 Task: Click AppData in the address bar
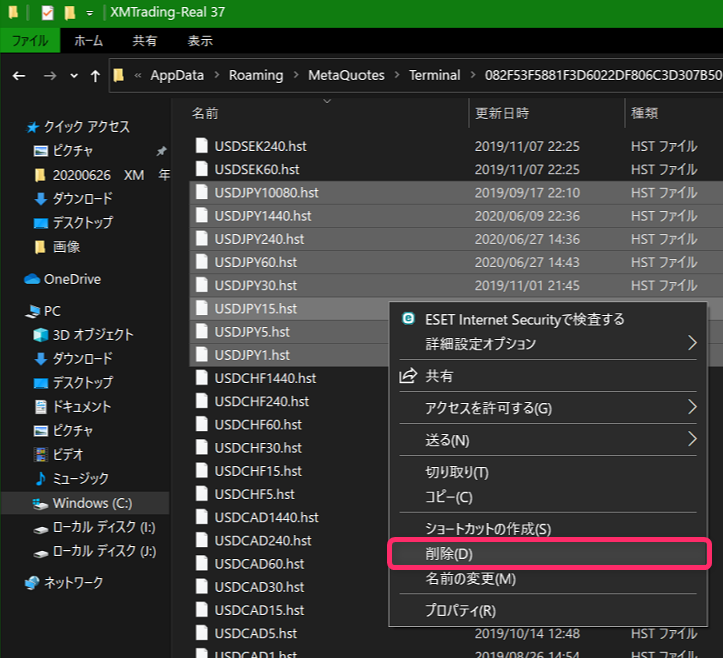(177, 75)
